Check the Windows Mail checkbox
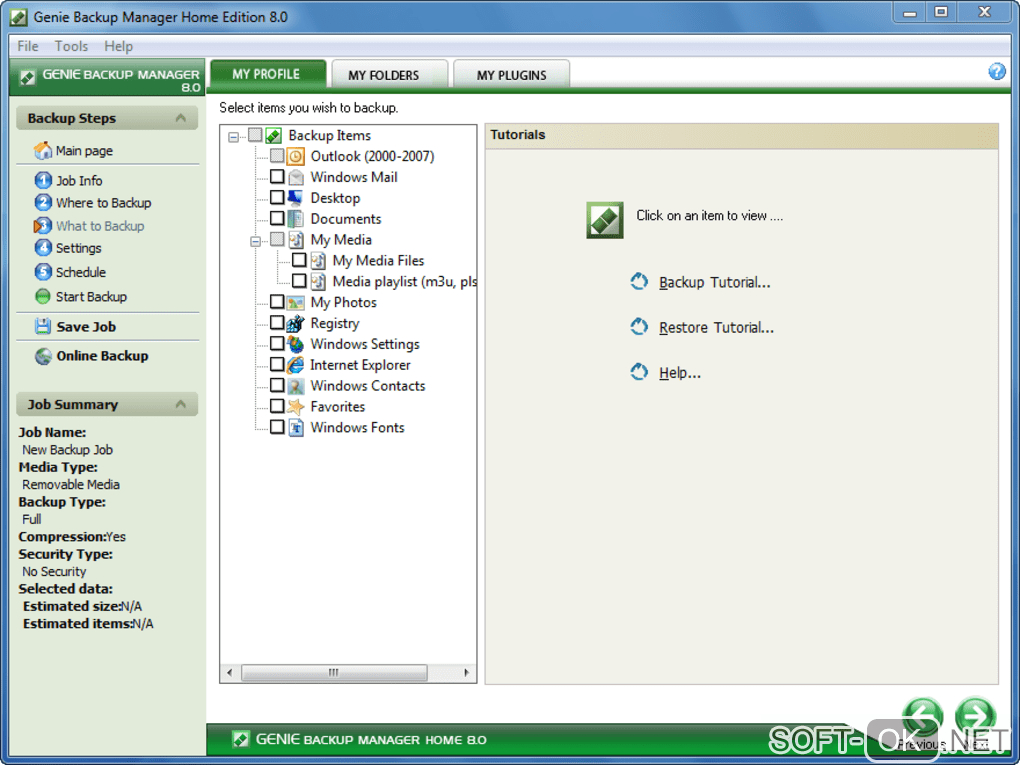The image size is (1020, 765). point(277,176)
